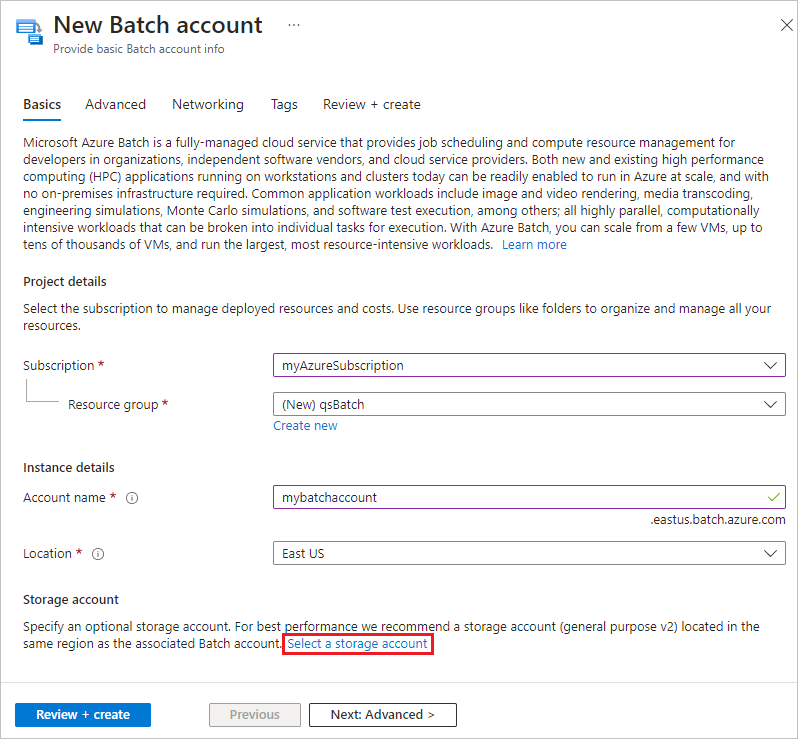Select the Basics tab
The height and width of the screenshot is (739, 798).
42,104
